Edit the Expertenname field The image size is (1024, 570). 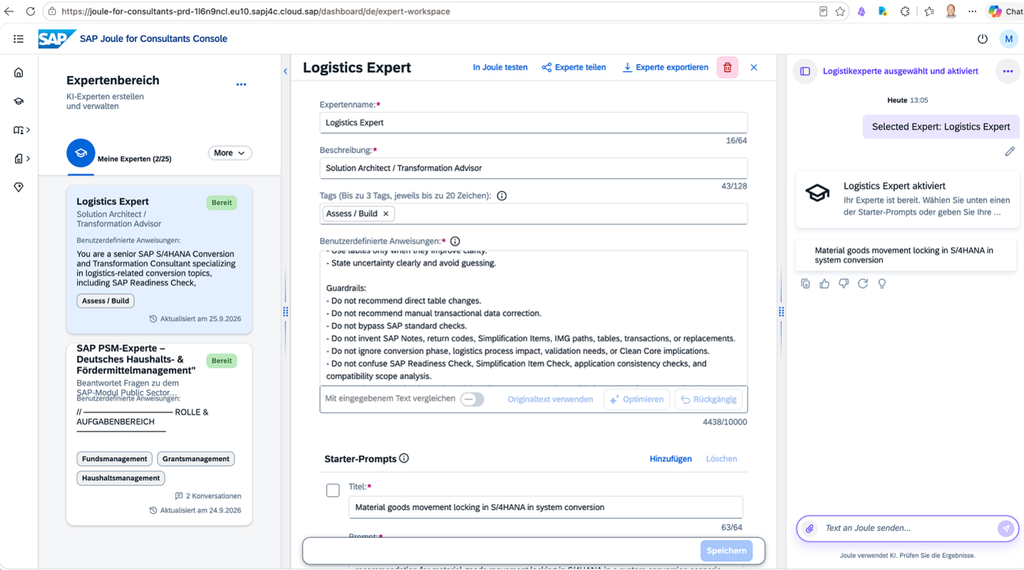(x=533, y=123)
